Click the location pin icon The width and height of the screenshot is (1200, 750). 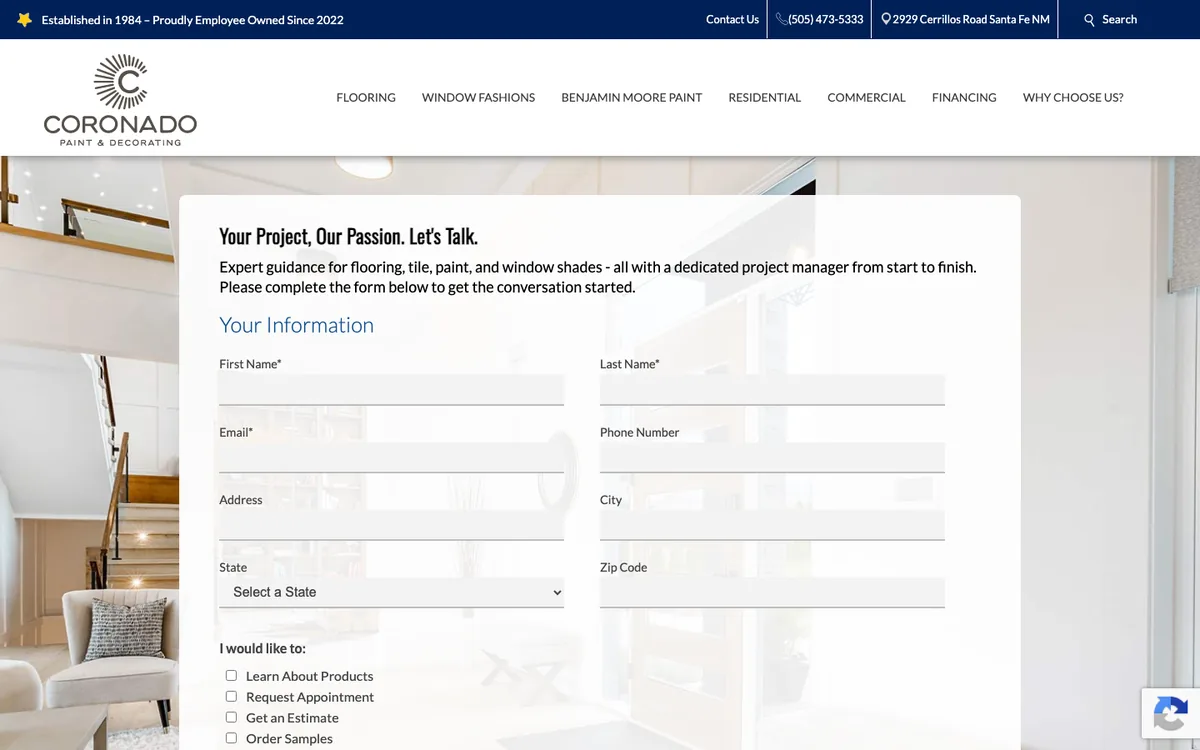click(886, 19)
